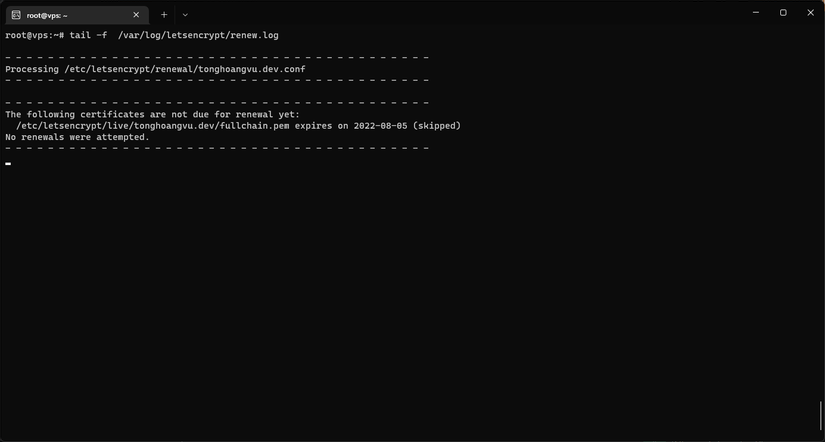
Task: Click the (skipped) text
Action: pos(437,126)
